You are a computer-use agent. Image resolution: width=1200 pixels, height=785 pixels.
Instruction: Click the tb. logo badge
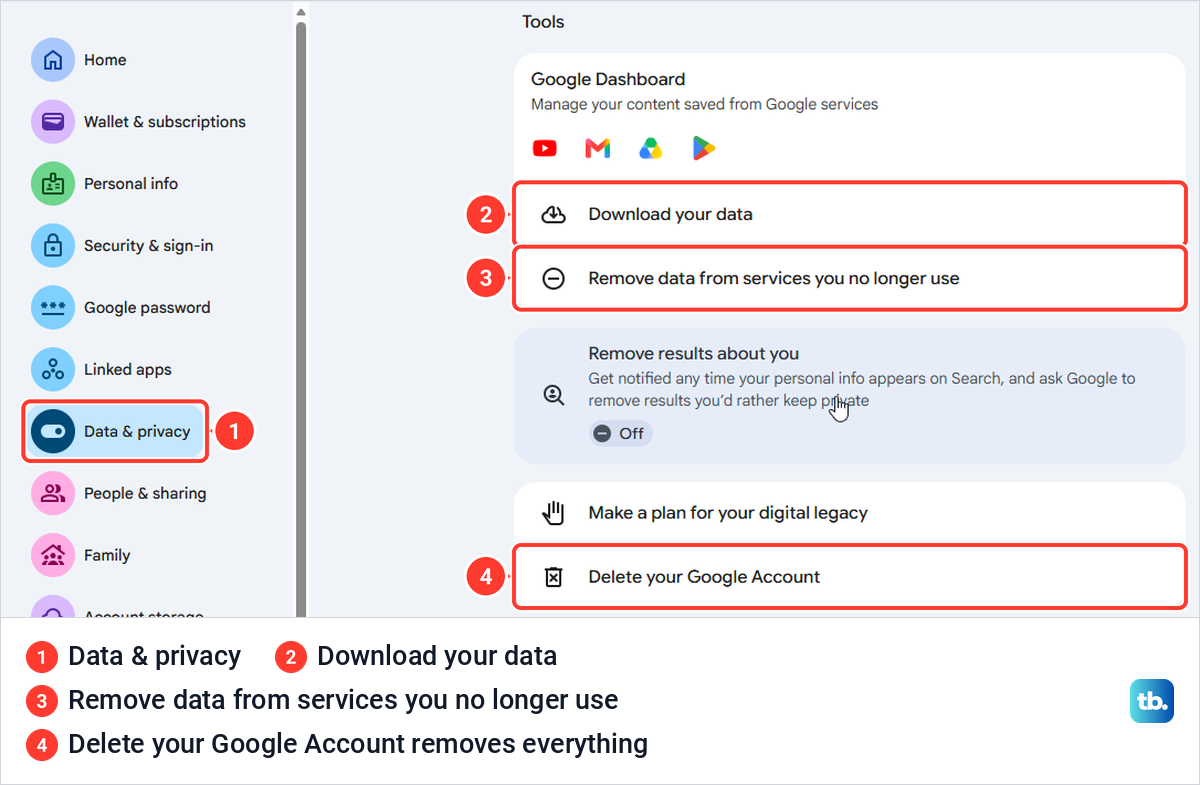1151,701
